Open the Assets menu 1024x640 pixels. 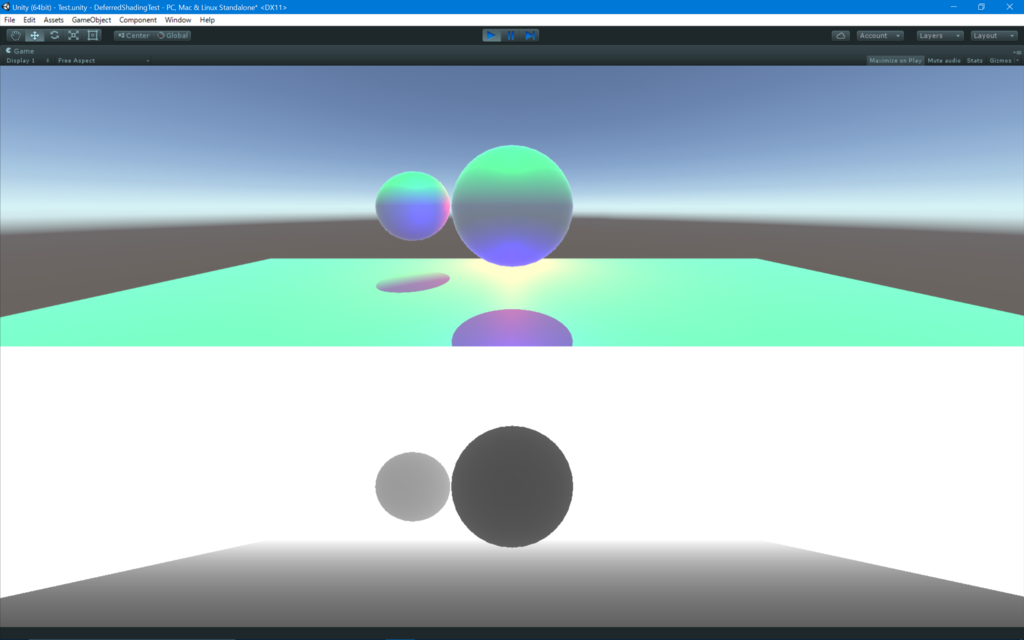pyautogui.click(x=54, y=20)
